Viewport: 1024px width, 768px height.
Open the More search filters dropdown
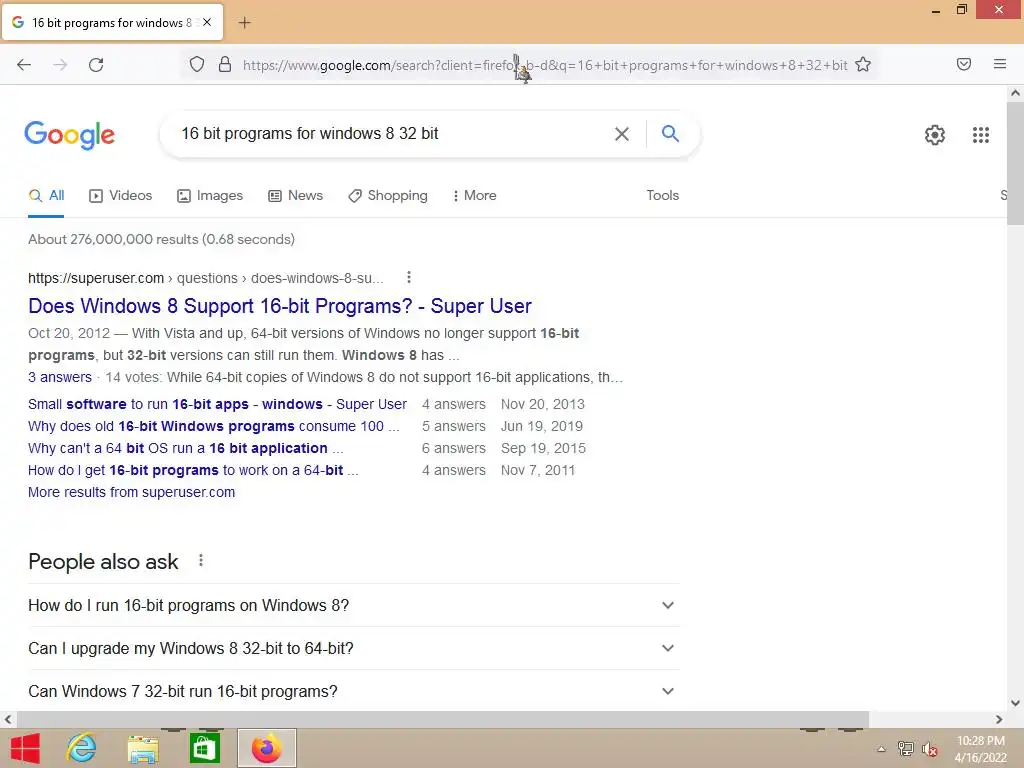475,195
